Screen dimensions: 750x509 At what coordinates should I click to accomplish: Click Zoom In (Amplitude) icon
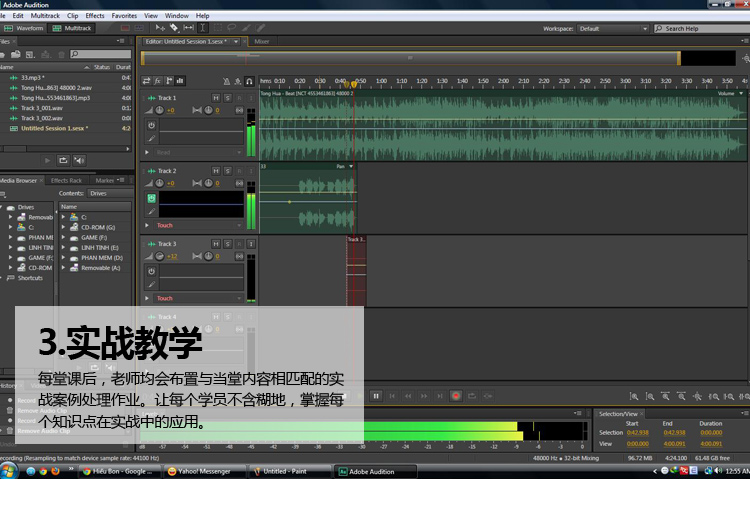634,396
